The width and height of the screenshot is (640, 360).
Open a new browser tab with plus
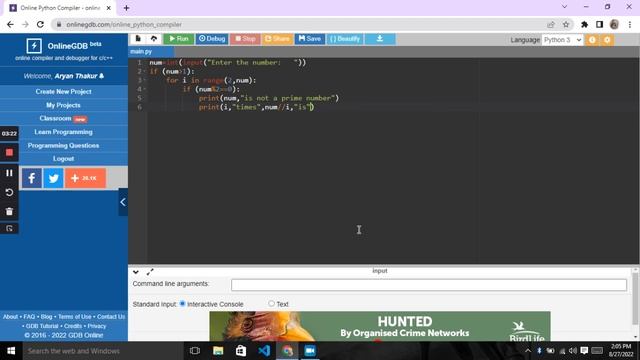[x=126, y=8]
